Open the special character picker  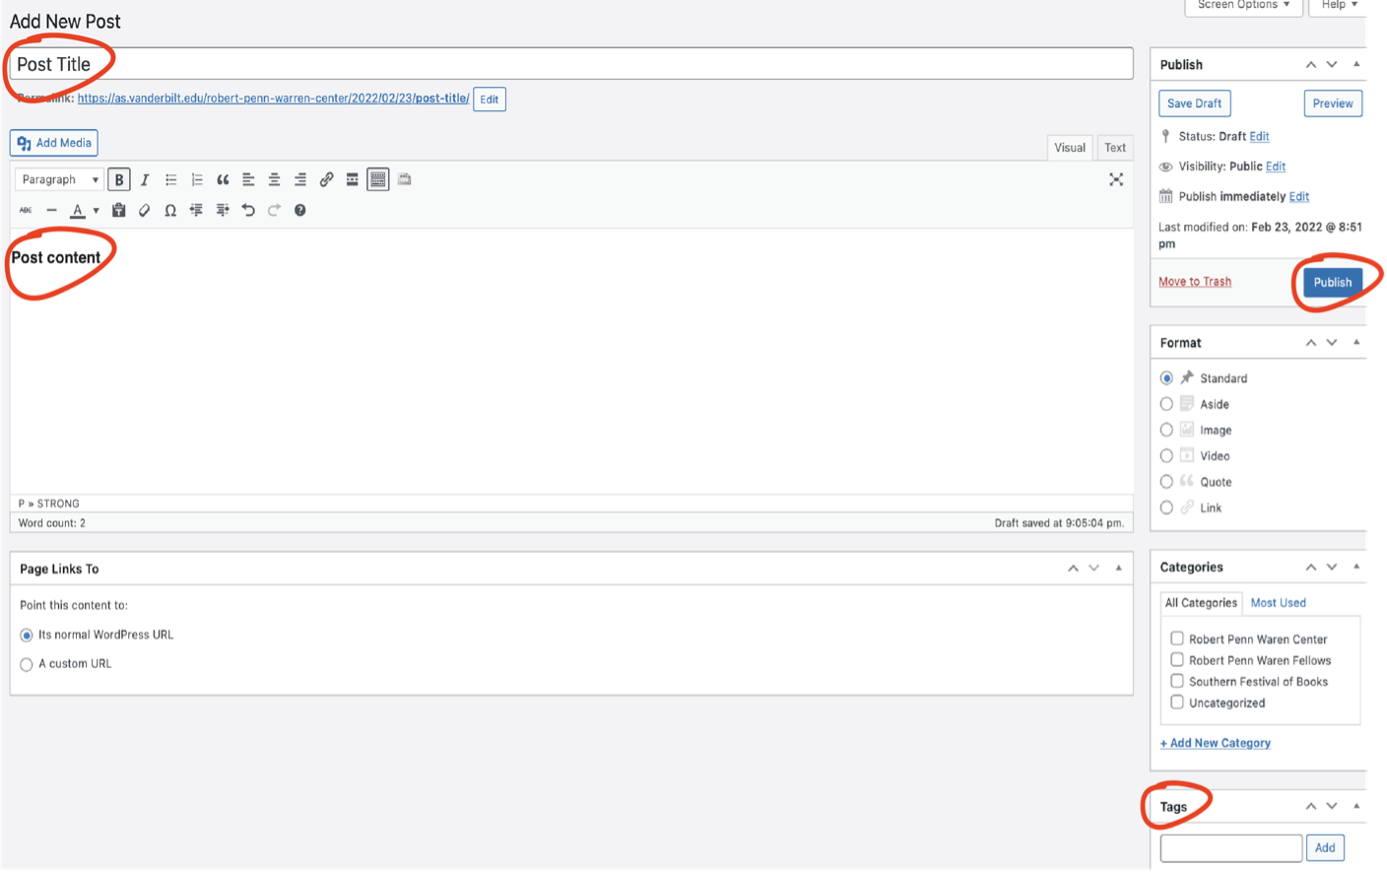tap(170, 209)
